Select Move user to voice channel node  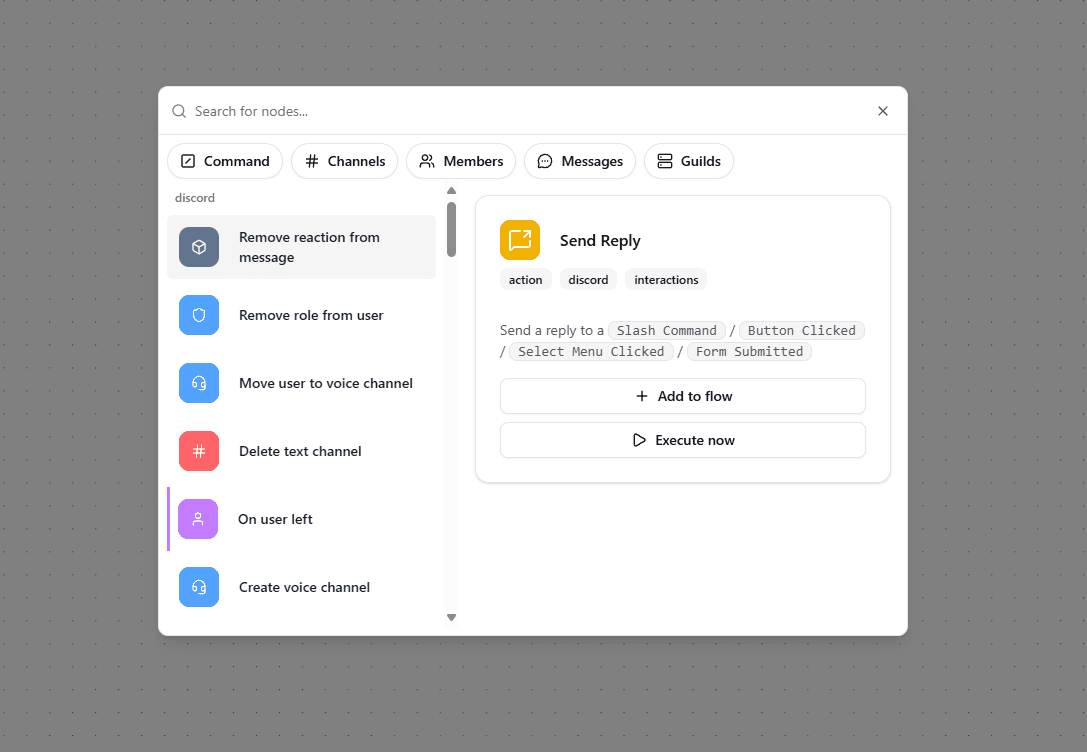pos(302,383)
